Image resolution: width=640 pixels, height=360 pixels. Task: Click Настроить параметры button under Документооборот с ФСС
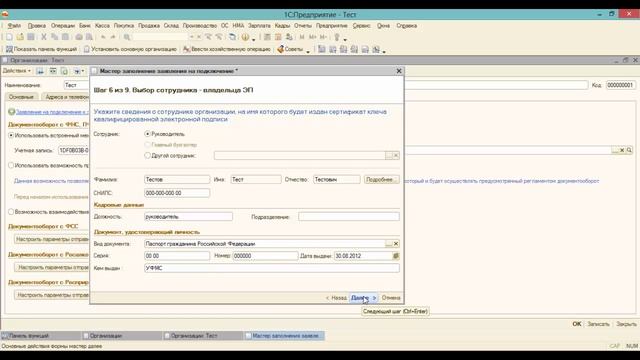point(52,239)
